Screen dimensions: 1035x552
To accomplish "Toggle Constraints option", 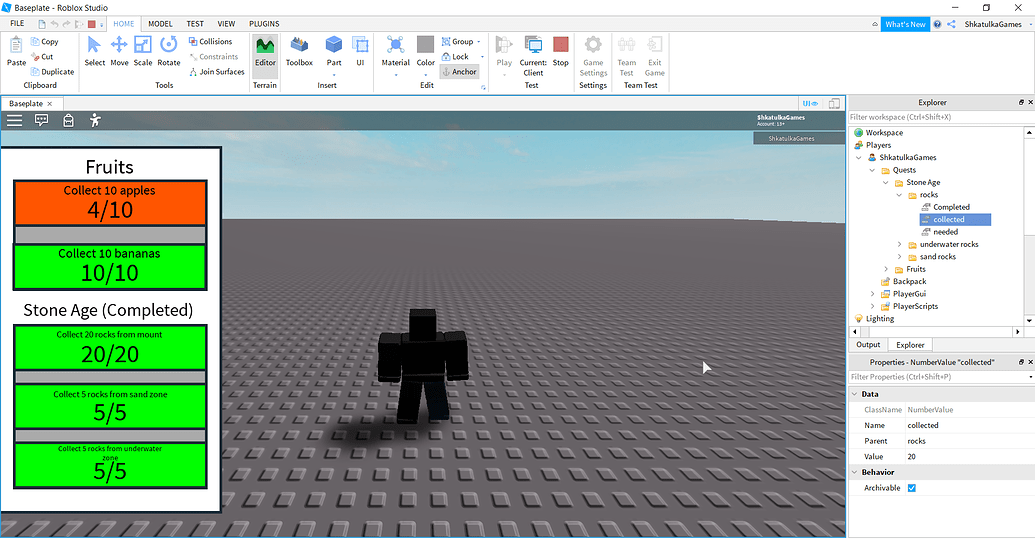I will (213, 57).
